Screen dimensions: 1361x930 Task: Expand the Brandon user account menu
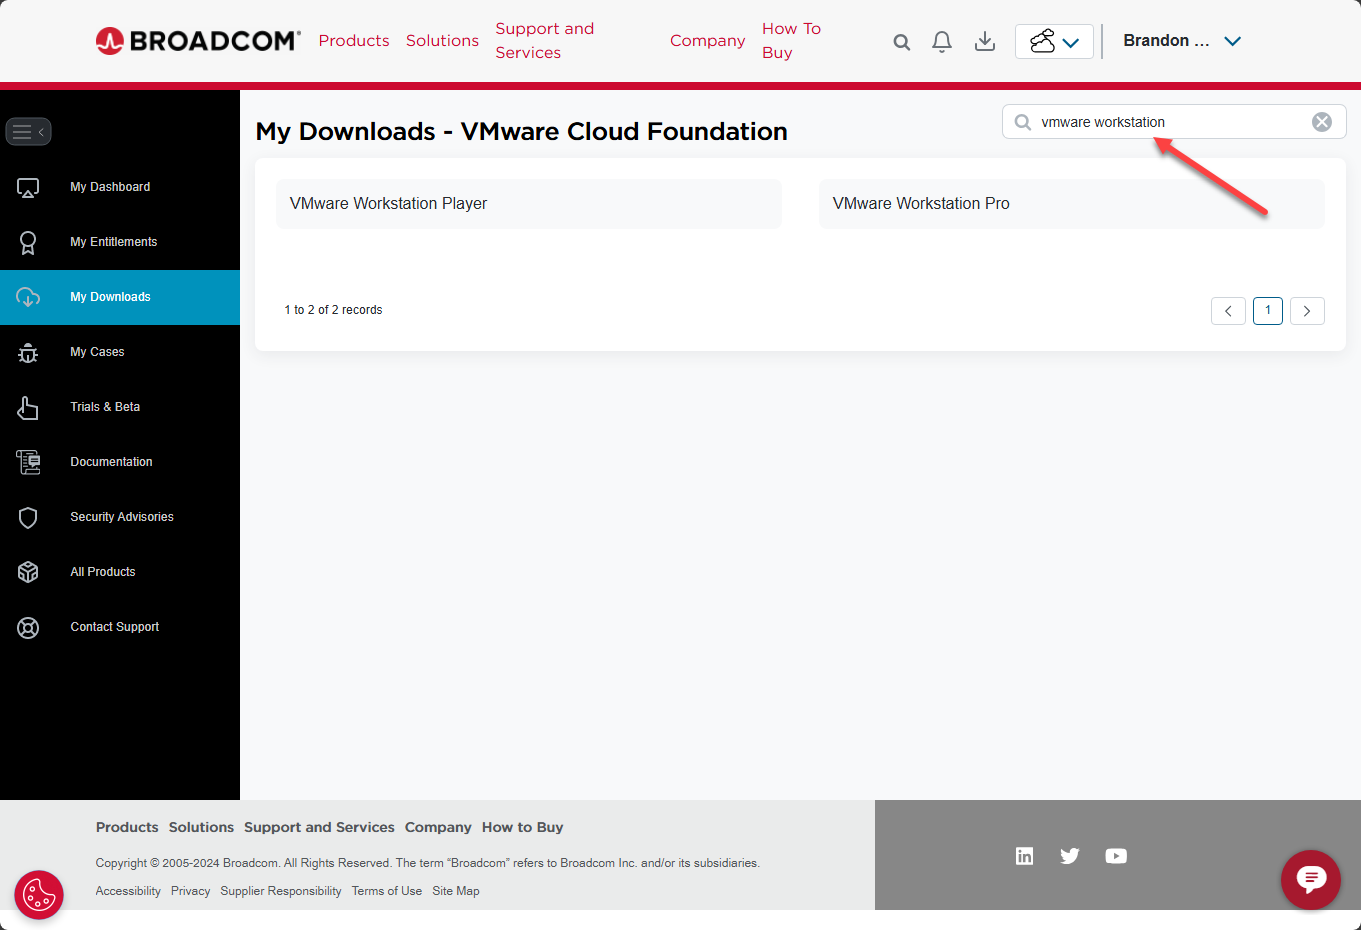coord(1182,41)
